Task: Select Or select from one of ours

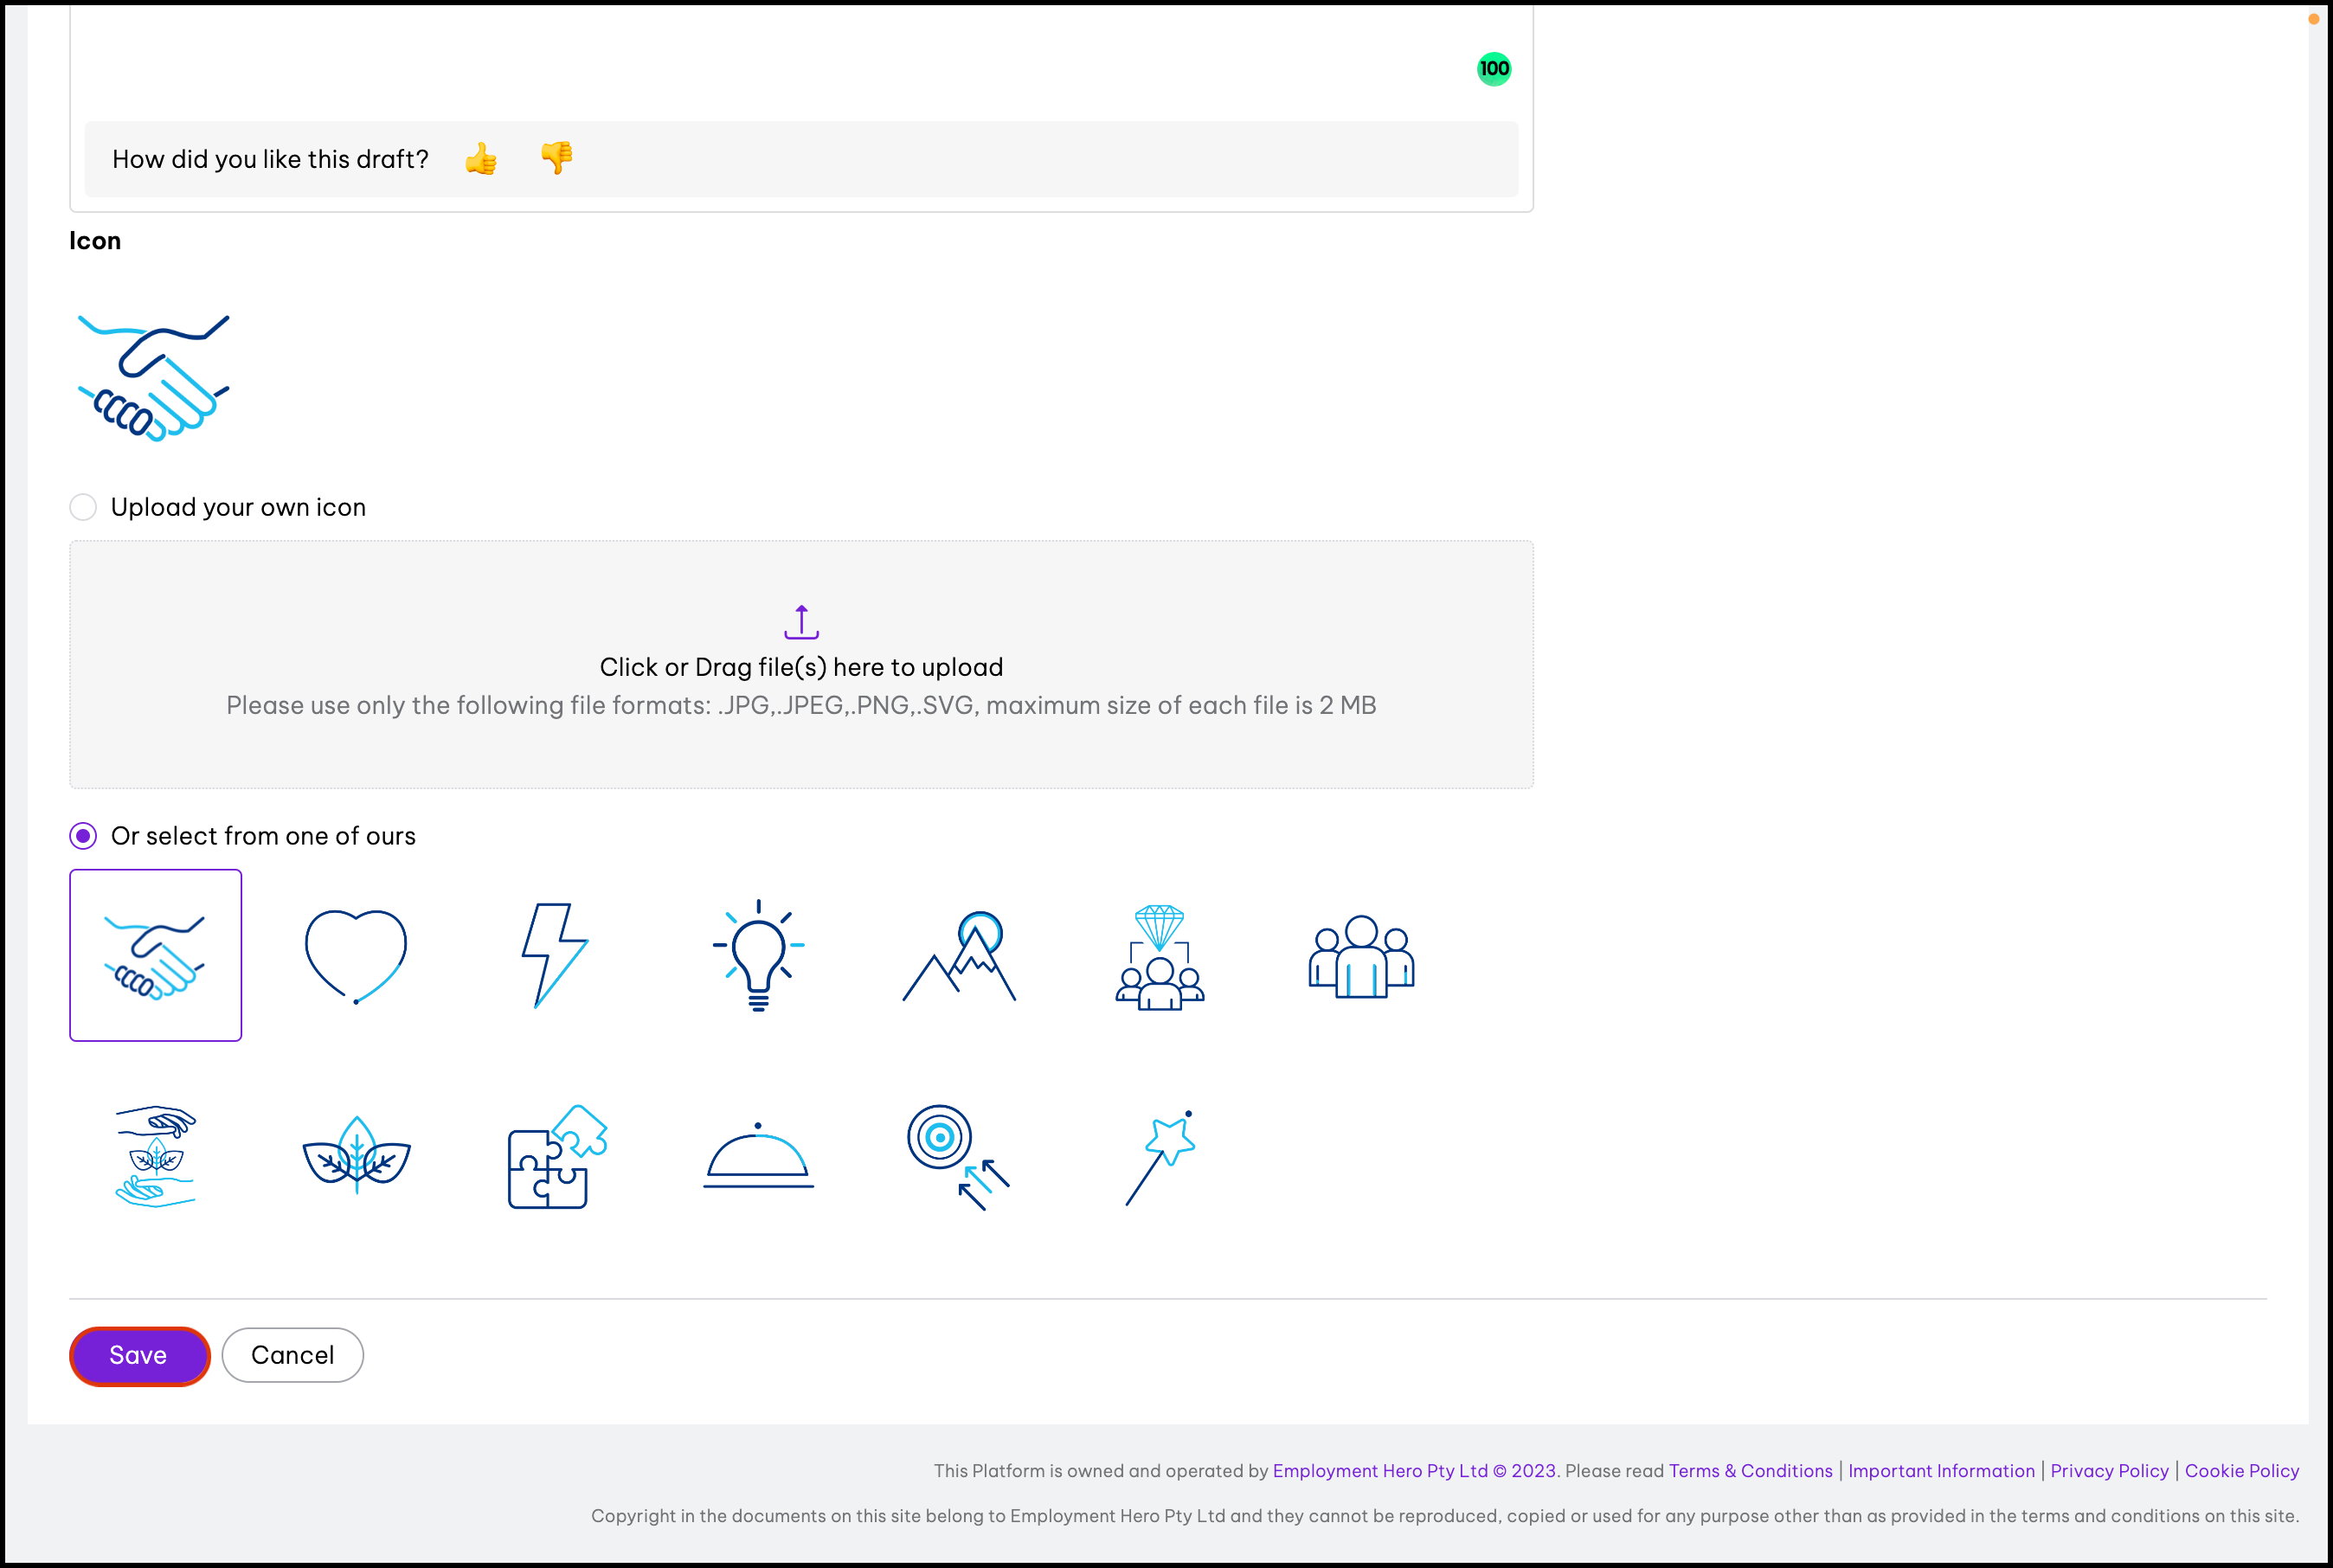Action: point(83,836)
